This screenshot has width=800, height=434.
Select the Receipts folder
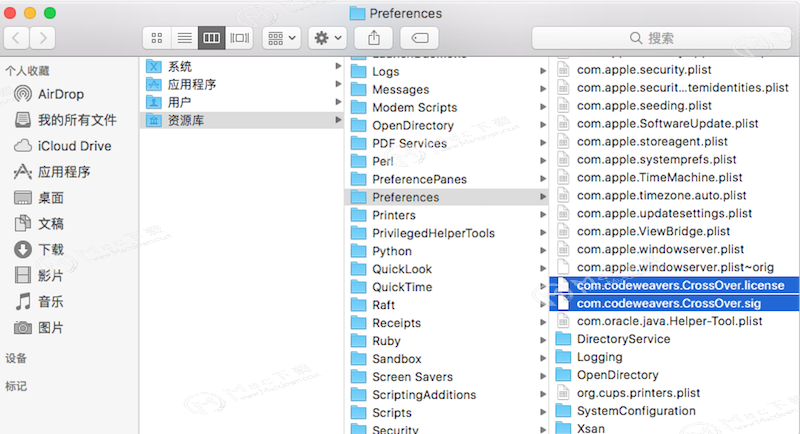pos(448,323)
